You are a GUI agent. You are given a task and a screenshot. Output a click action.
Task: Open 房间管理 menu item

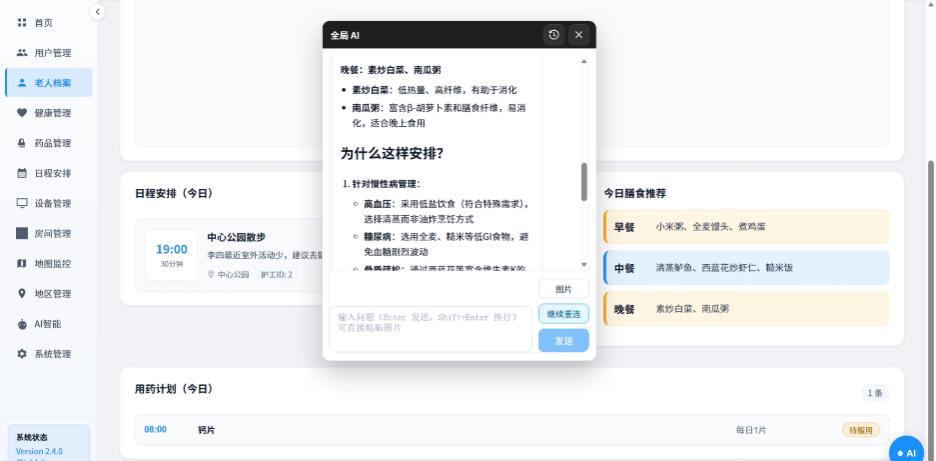[x=49, y=233]
